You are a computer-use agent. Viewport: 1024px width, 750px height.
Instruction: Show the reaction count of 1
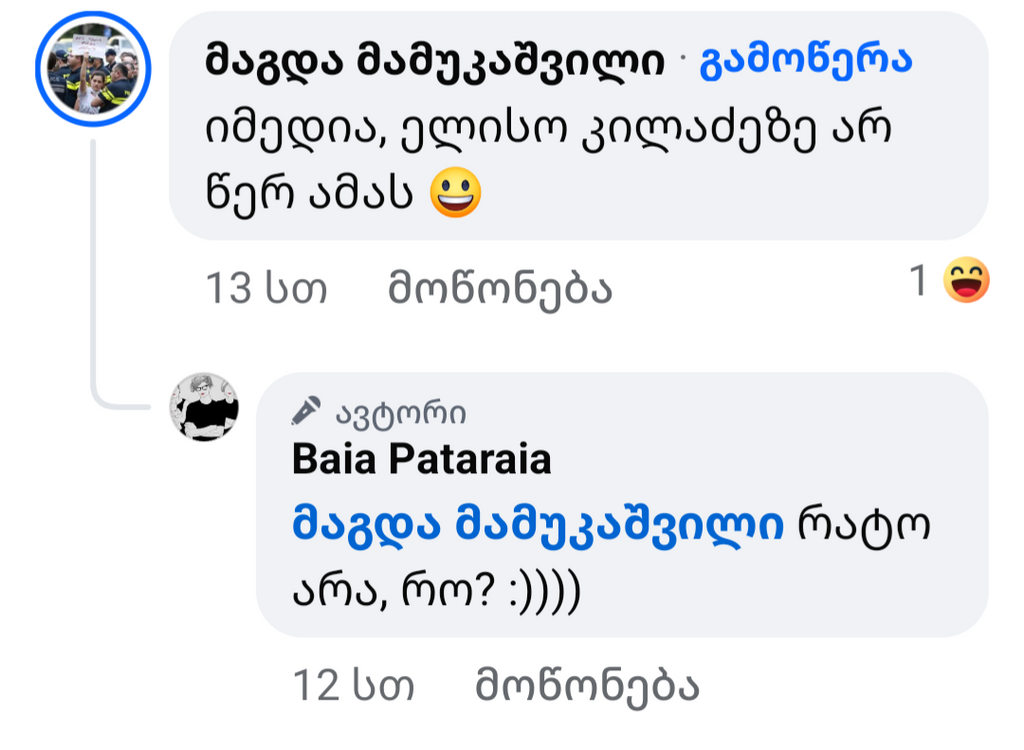(919, 283)
